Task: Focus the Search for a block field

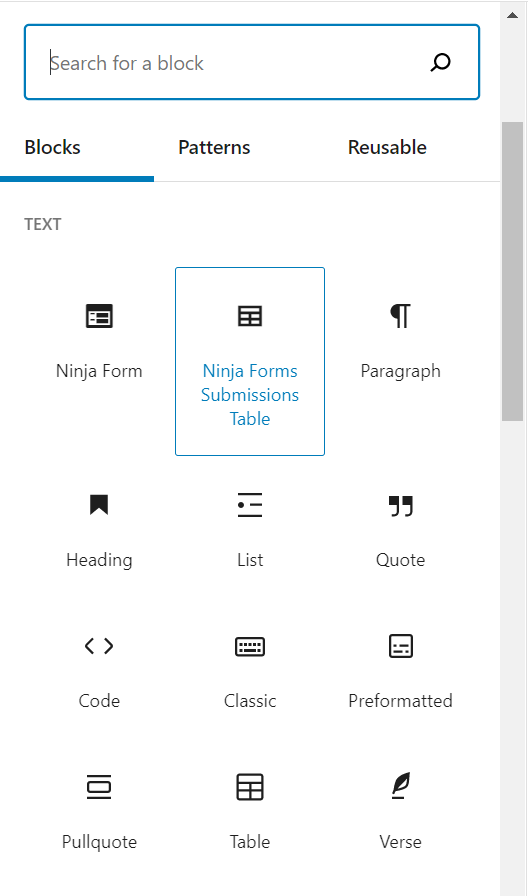Action: 251,62
